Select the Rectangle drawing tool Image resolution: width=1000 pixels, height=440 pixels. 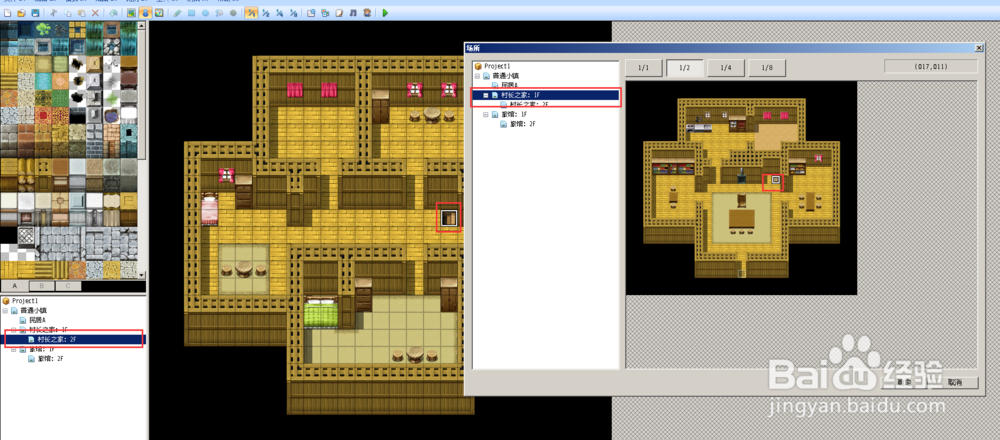[x=191, y=13]
